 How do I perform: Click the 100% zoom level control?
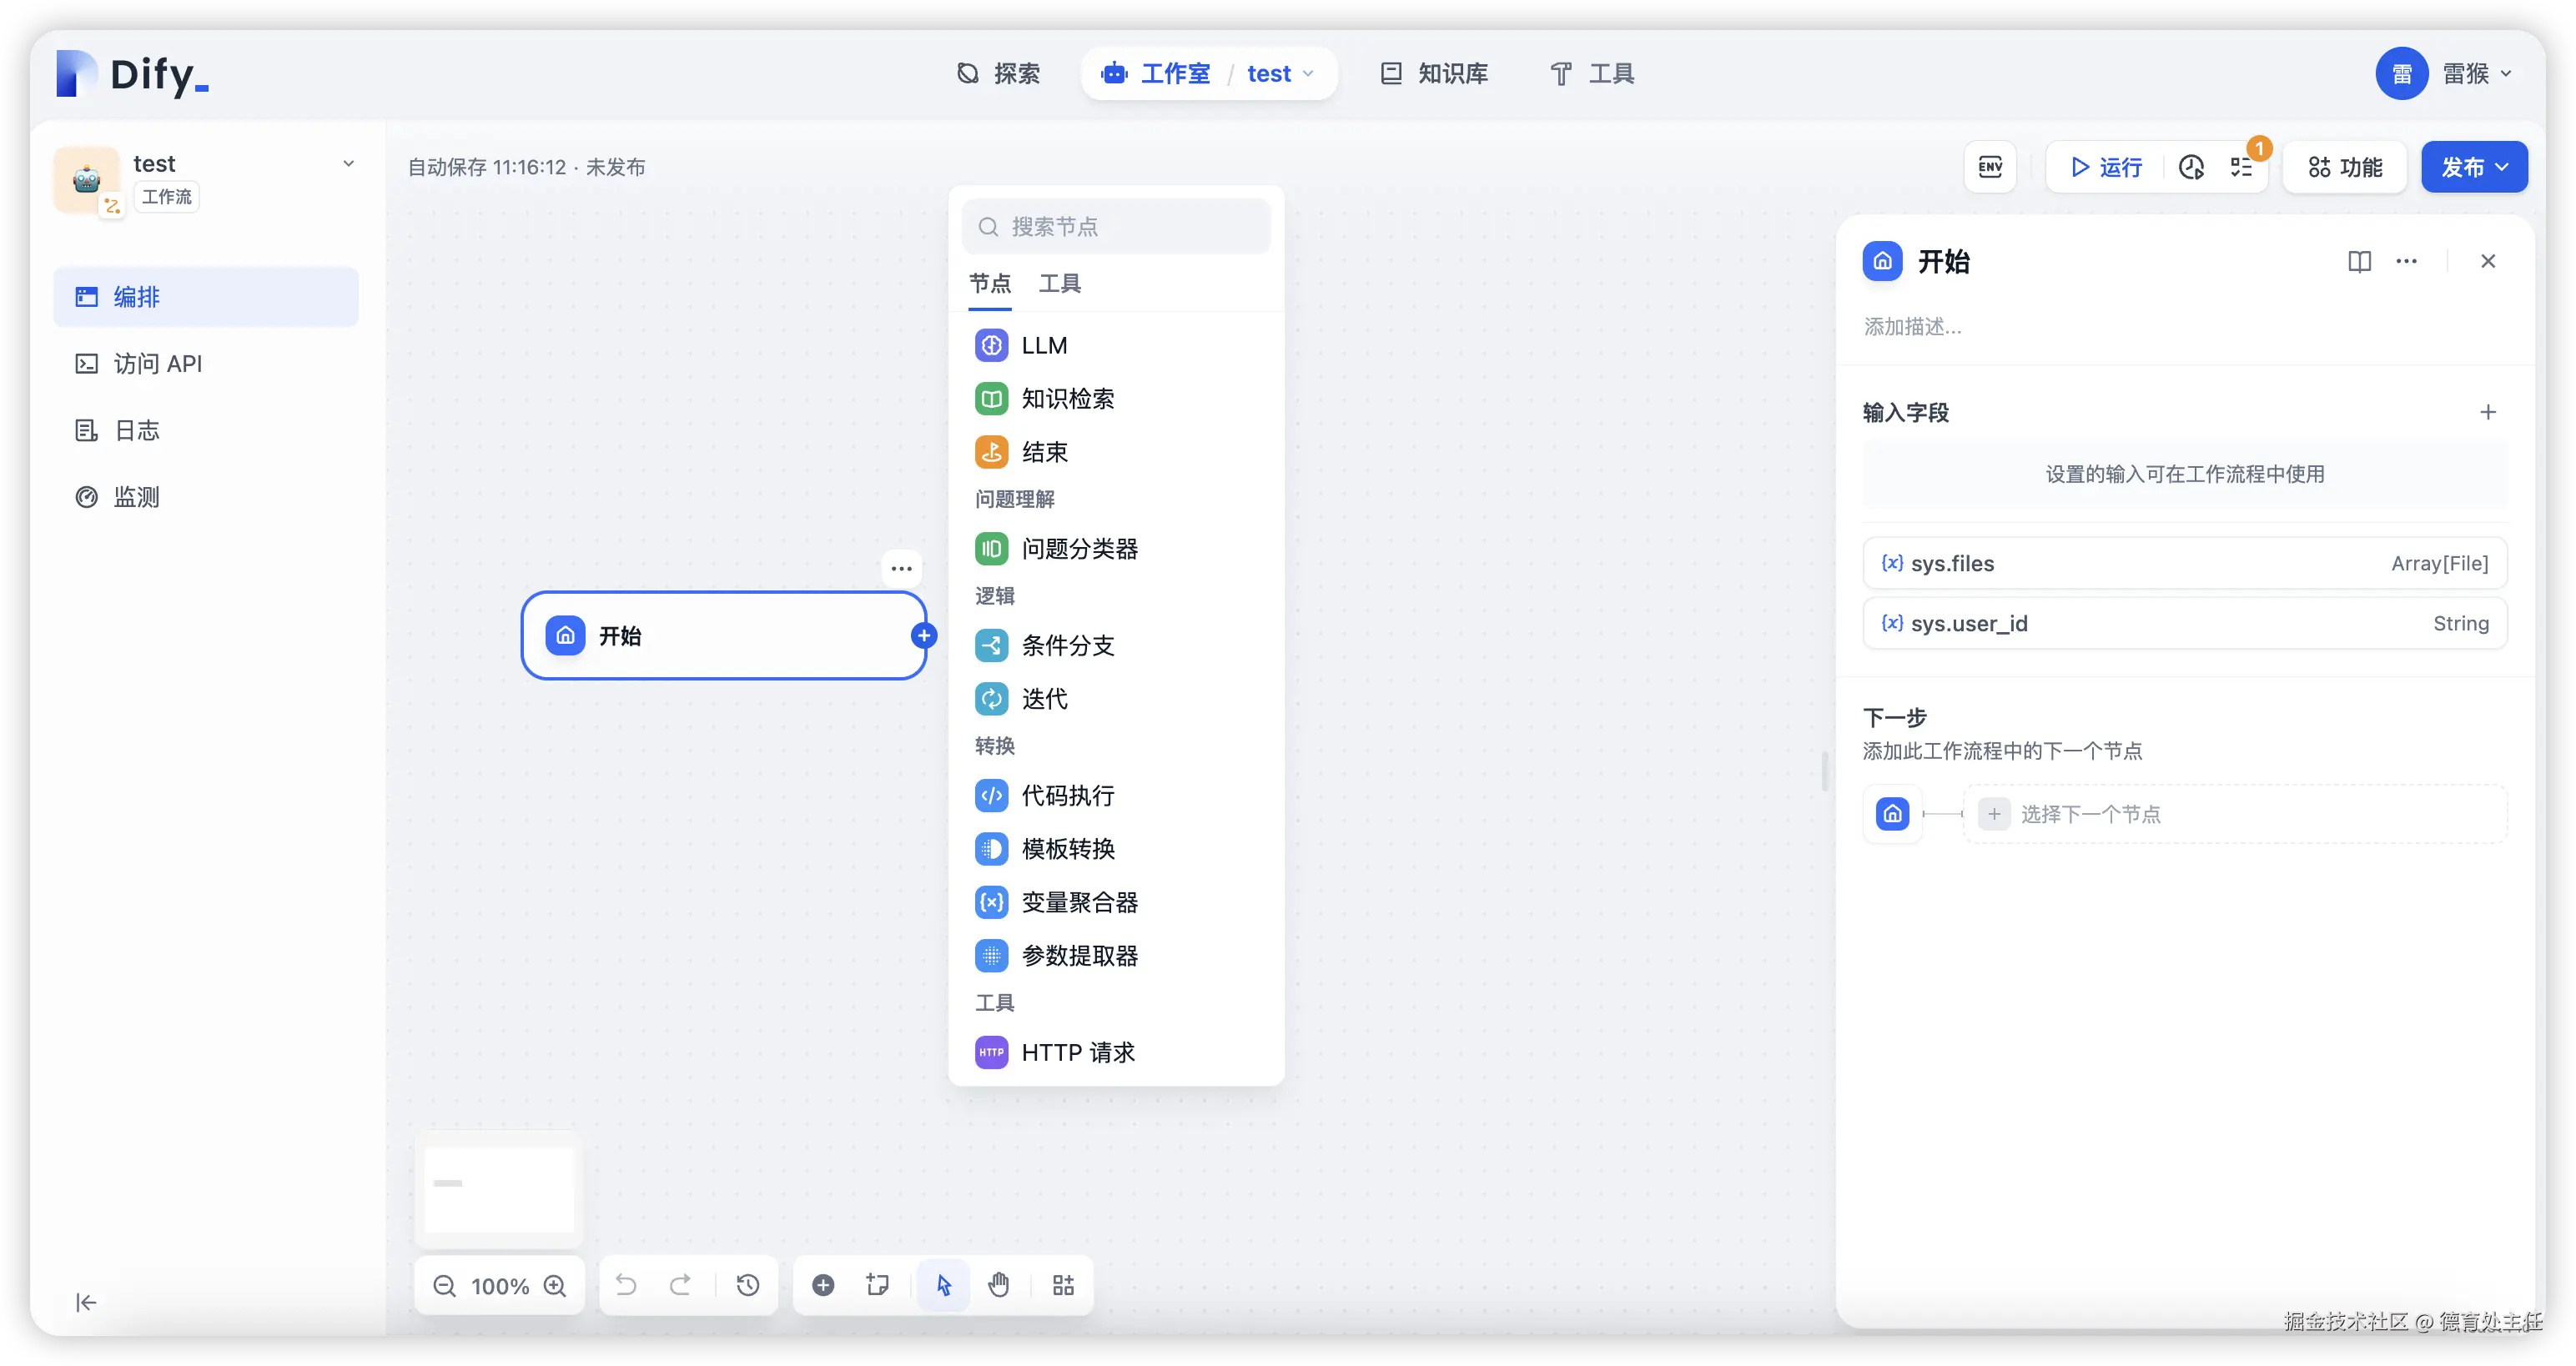click(x=500, y=1286)
